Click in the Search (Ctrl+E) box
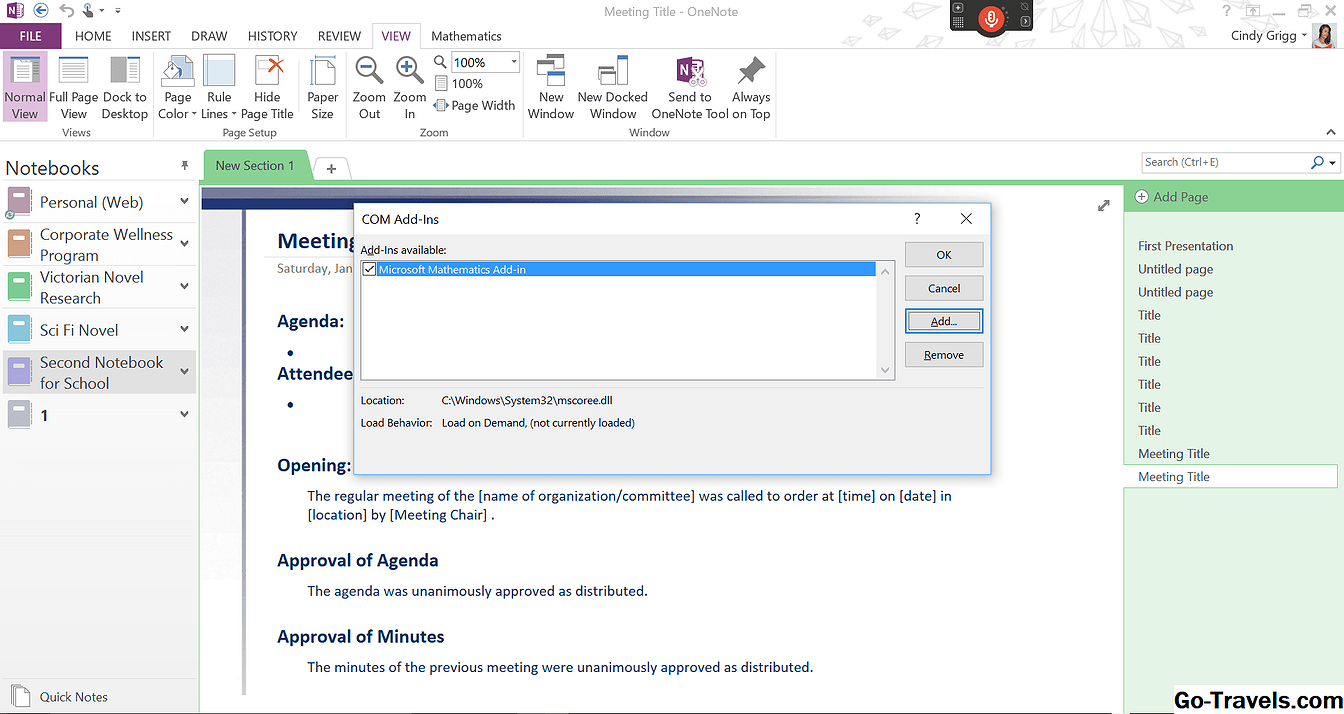 (x=1225, y=162)
